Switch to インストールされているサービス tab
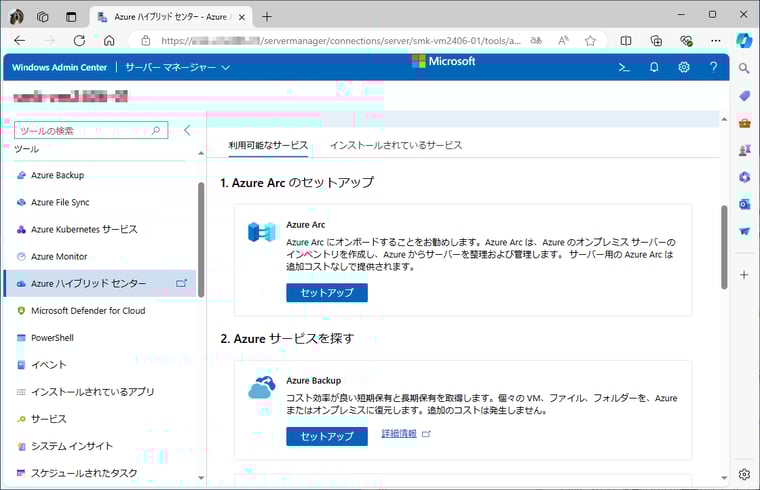 396,145
